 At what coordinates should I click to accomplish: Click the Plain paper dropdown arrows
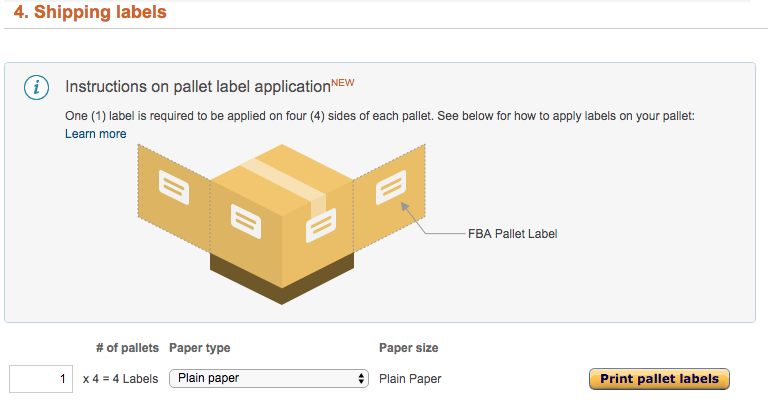tap(361, 378)
